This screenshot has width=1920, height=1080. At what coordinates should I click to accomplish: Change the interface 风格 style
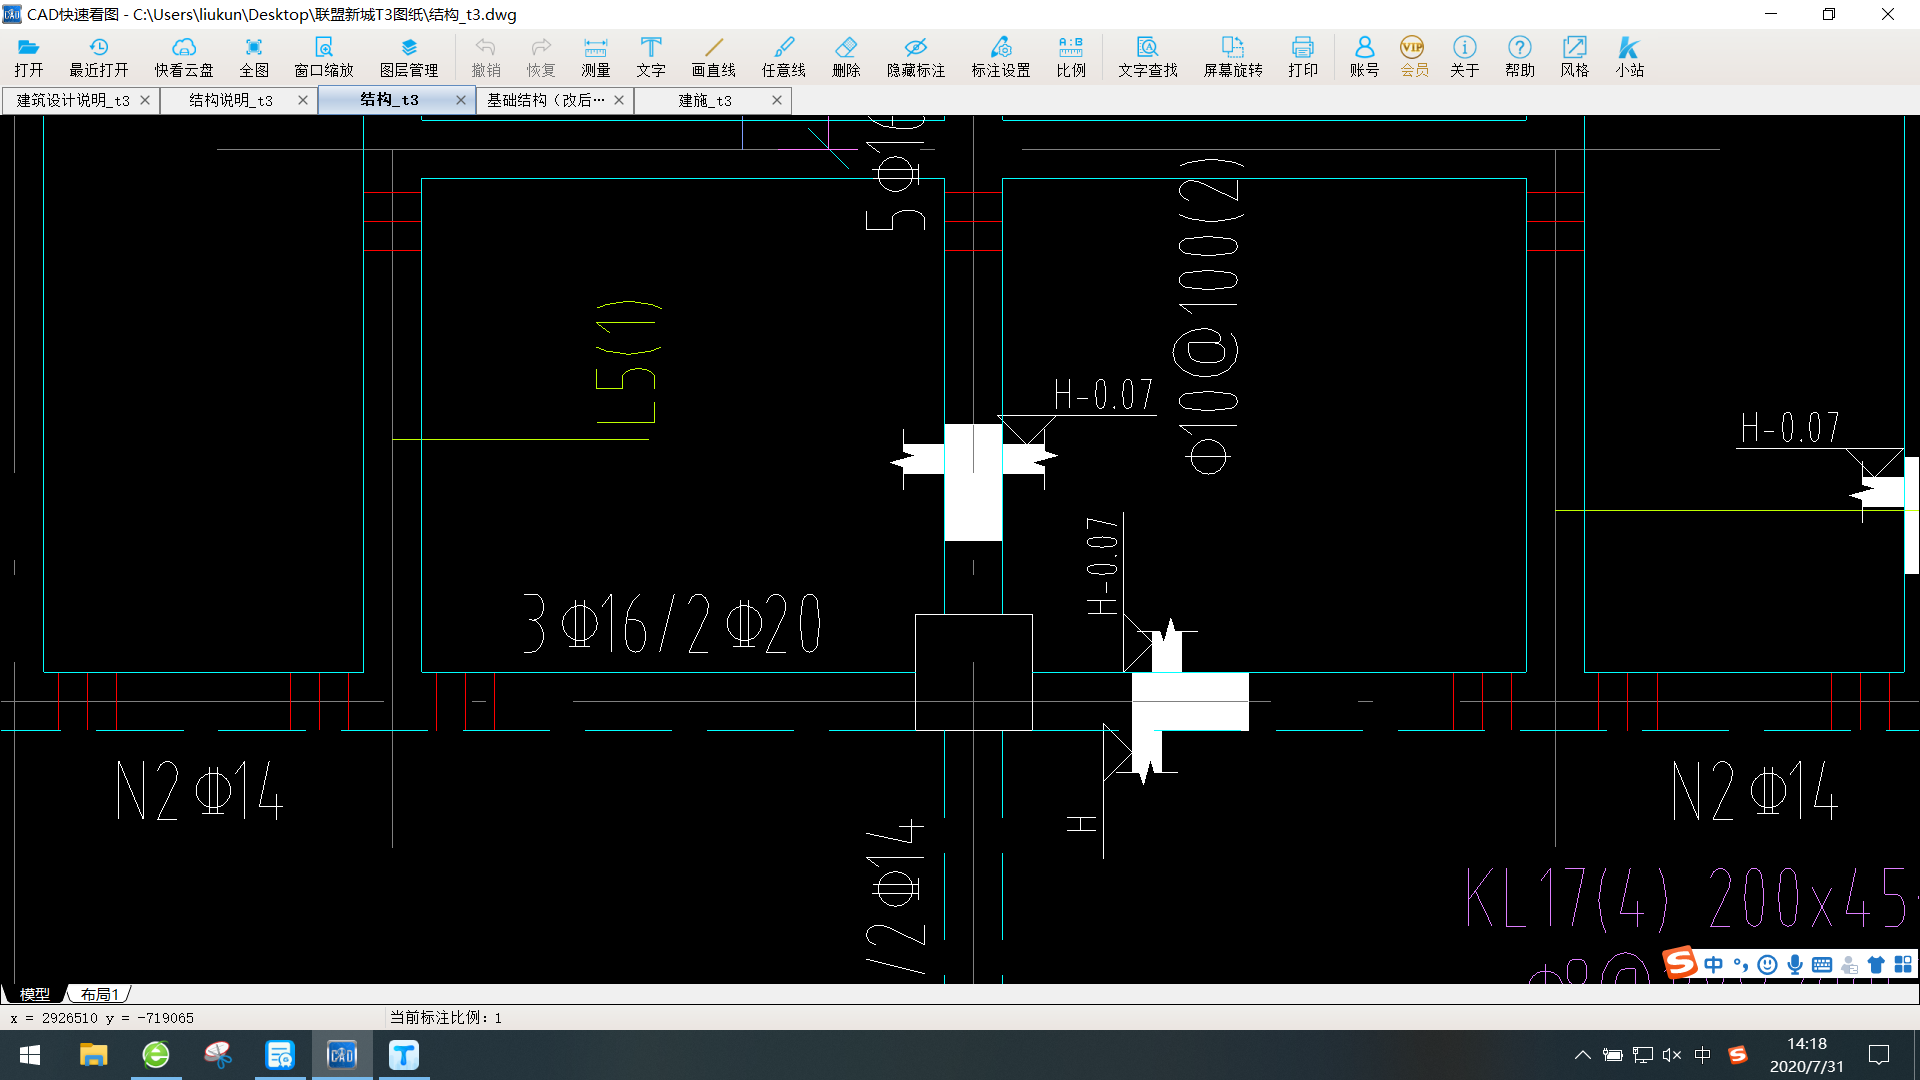coord(1575,57)
